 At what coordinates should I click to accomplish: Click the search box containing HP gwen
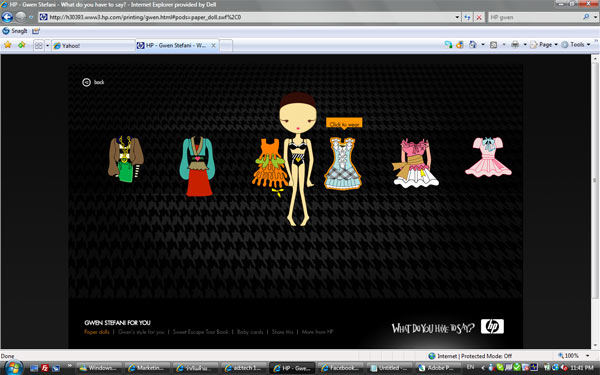535,17
